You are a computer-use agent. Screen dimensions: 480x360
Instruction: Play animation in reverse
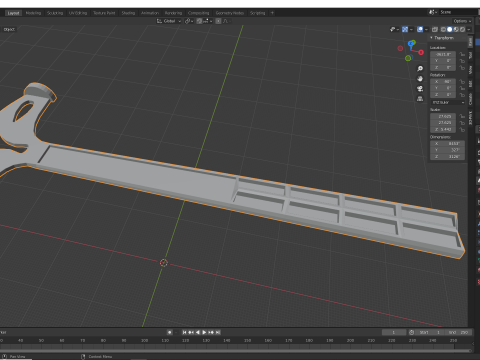click(x=198, y=332)
